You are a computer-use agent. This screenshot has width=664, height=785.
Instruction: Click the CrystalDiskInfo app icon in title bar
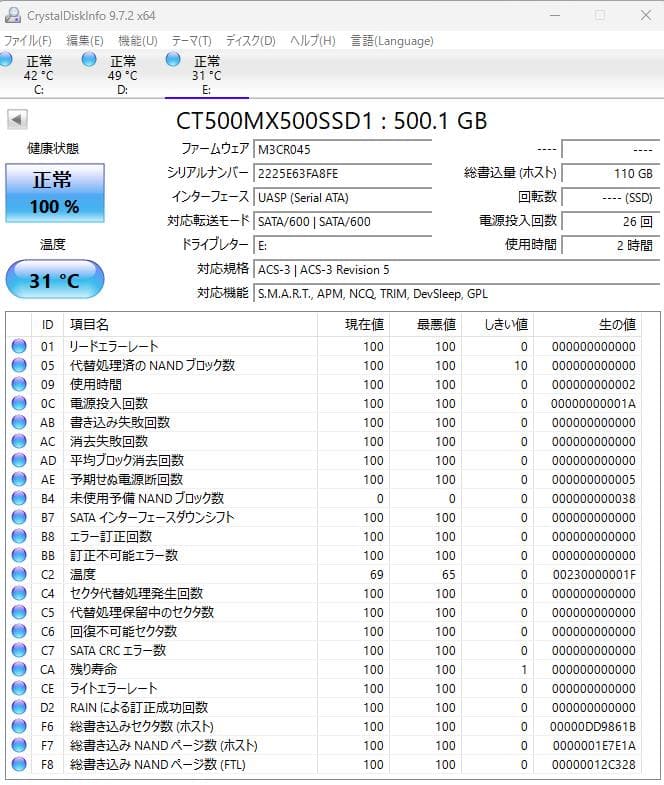coord(12,15)
